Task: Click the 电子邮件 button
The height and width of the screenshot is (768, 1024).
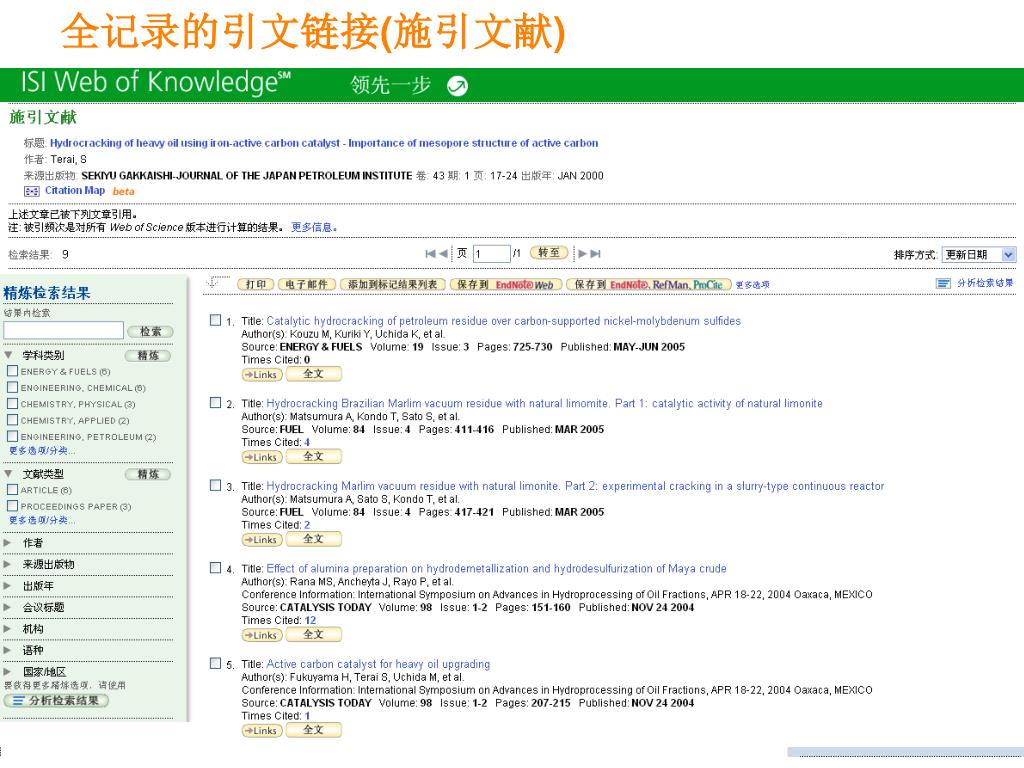Action: point(306,284)
